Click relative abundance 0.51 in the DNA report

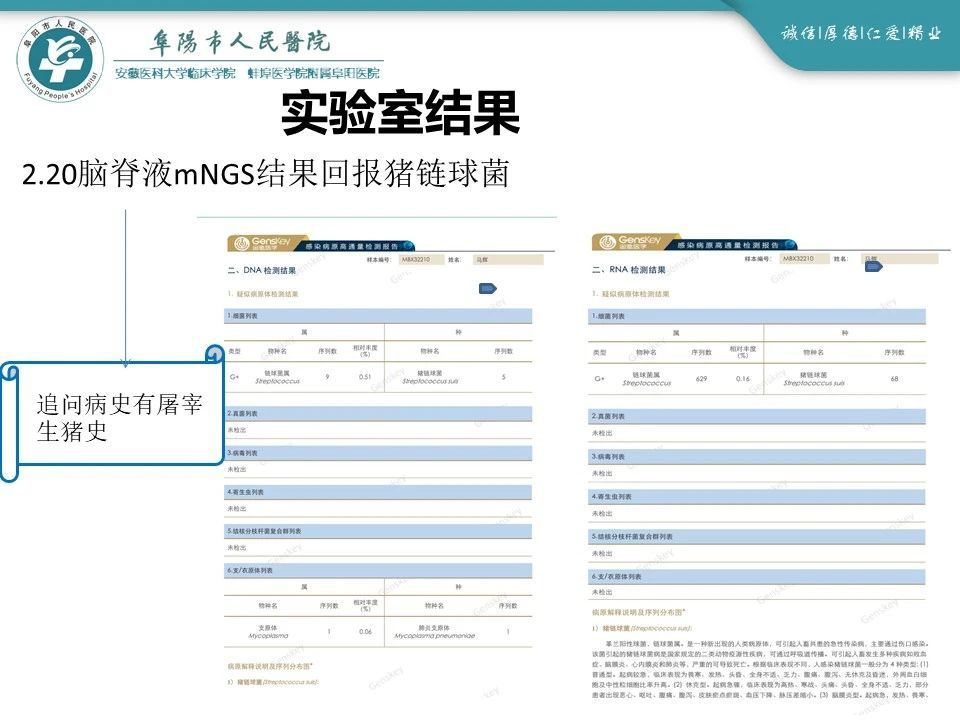click(x=365, y=377)
